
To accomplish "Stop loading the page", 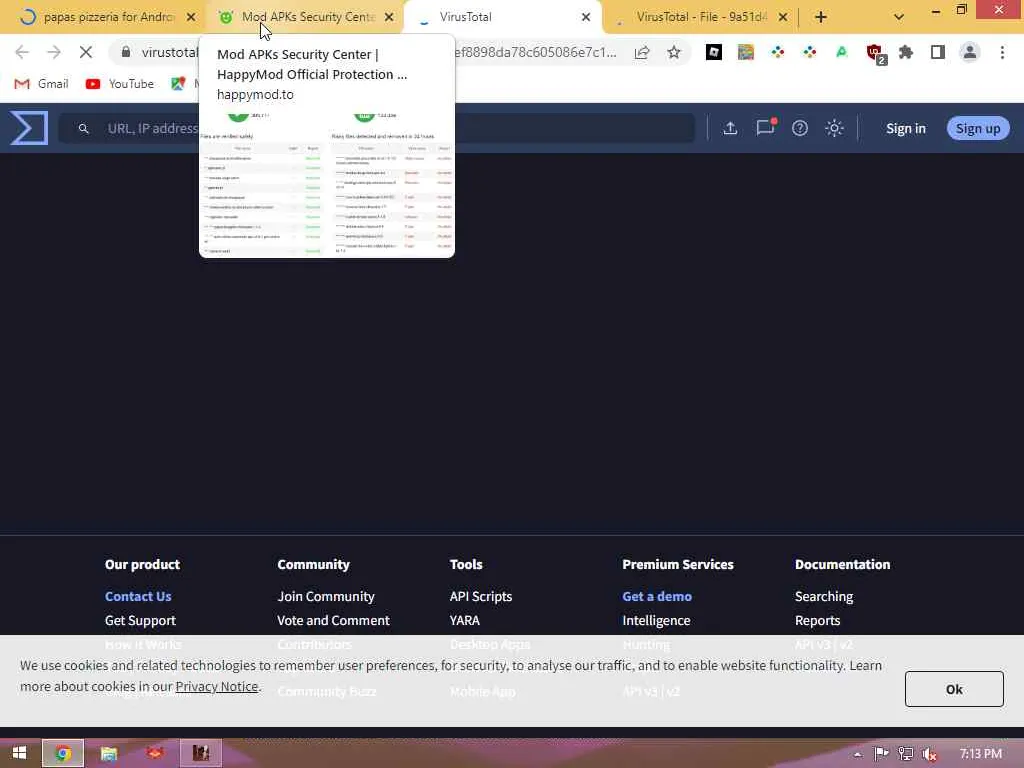I will (x=86, y=52).
